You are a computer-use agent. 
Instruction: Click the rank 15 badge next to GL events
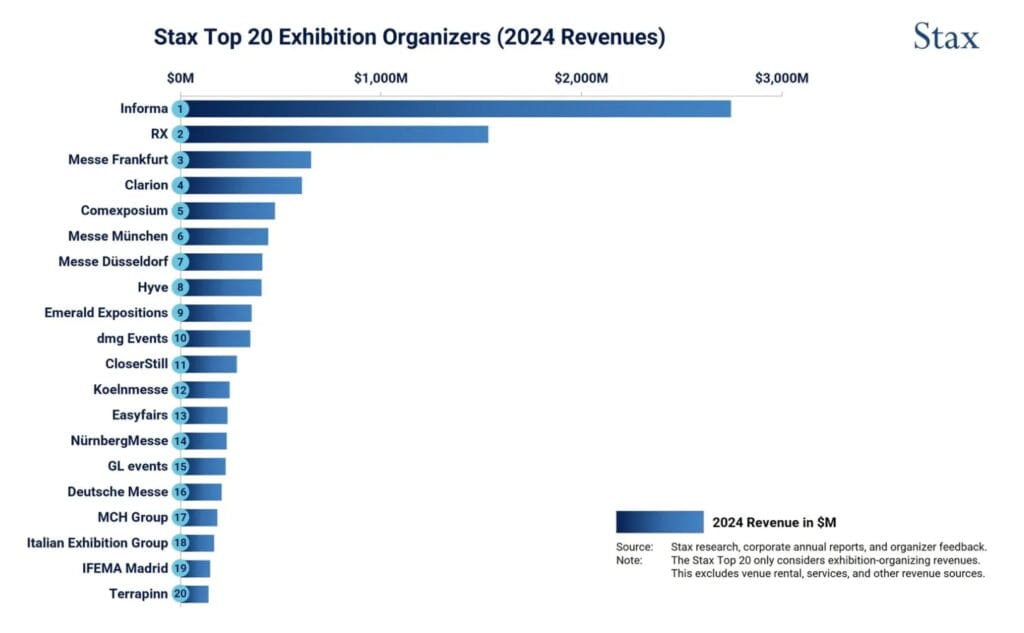pyautogui.click(x=181, y=466)
